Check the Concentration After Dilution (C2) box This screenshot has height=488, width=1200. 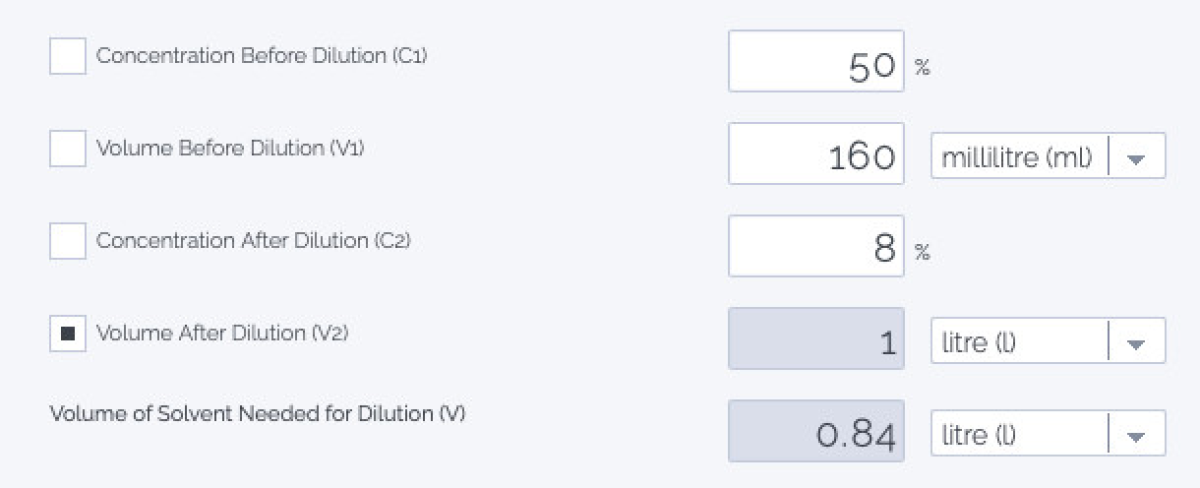[67, 241]
